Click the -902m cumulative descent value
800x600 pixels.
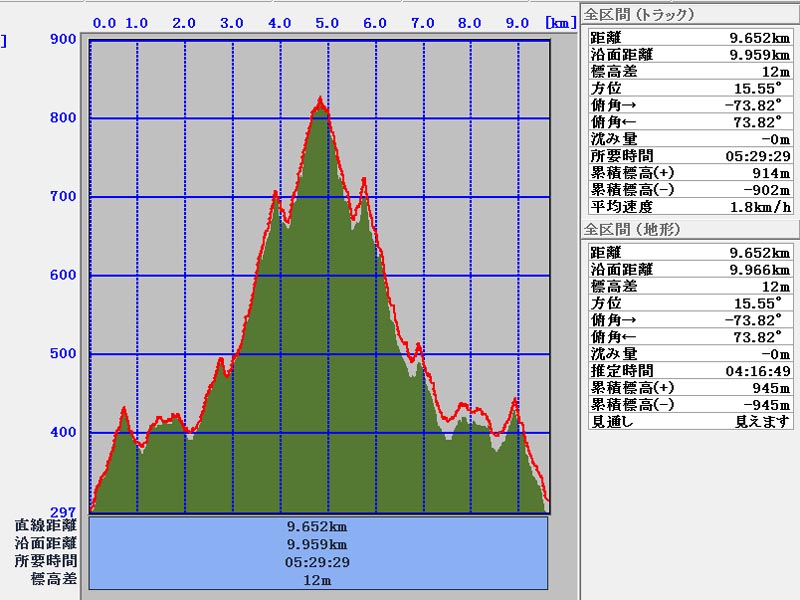(x=764, y=190)
